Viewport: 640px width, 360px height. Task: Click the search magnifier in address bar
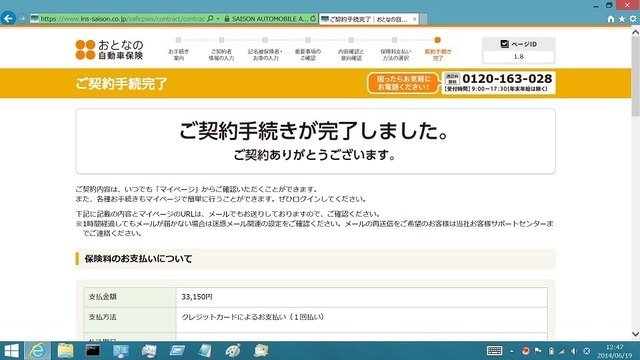210,18
